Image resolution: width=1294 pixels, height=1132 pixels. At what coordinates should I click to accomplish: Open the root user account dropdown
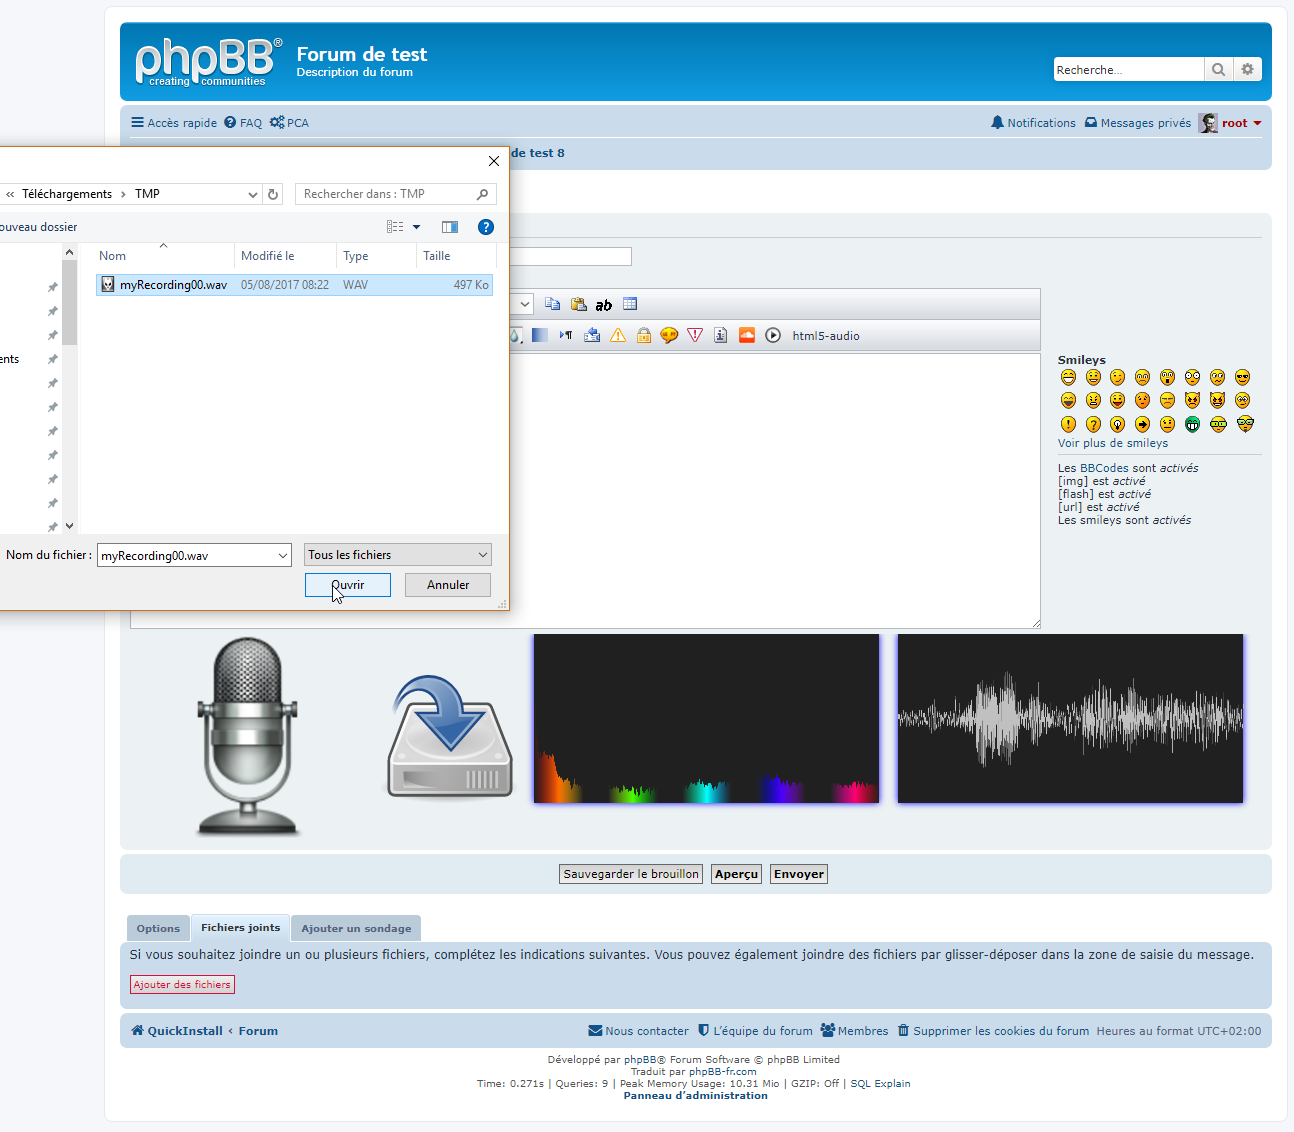click(1257, 123)
